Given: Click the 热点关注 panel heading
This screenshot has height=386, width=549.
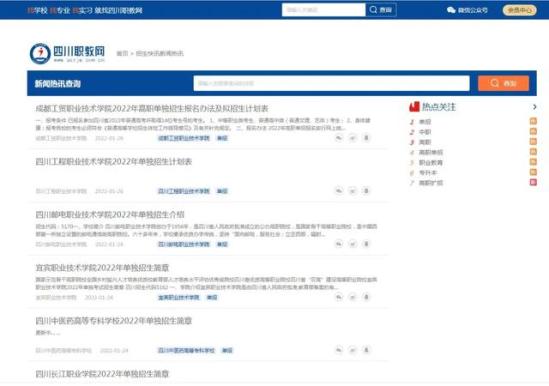Looking at the screenshot, I should click(439, 107).
